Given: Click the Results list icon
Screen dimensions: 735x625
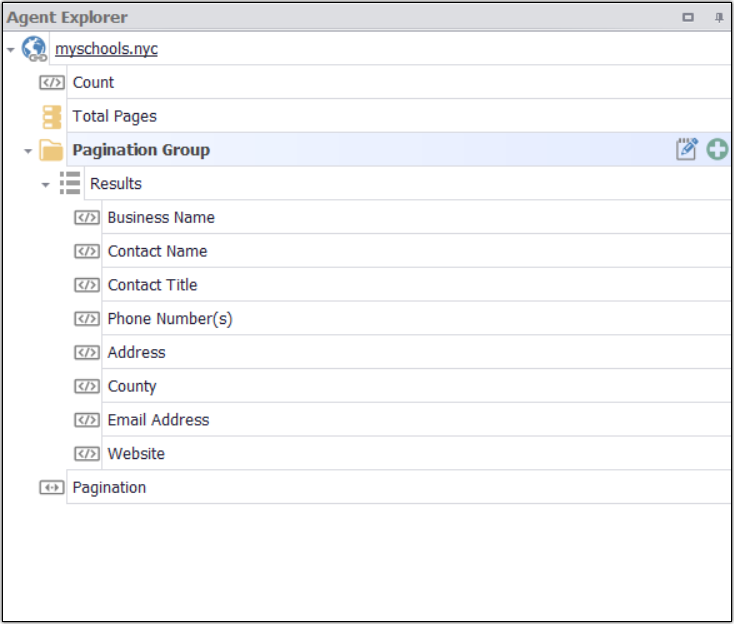Looking at the screenshot, I should (69, 184).
